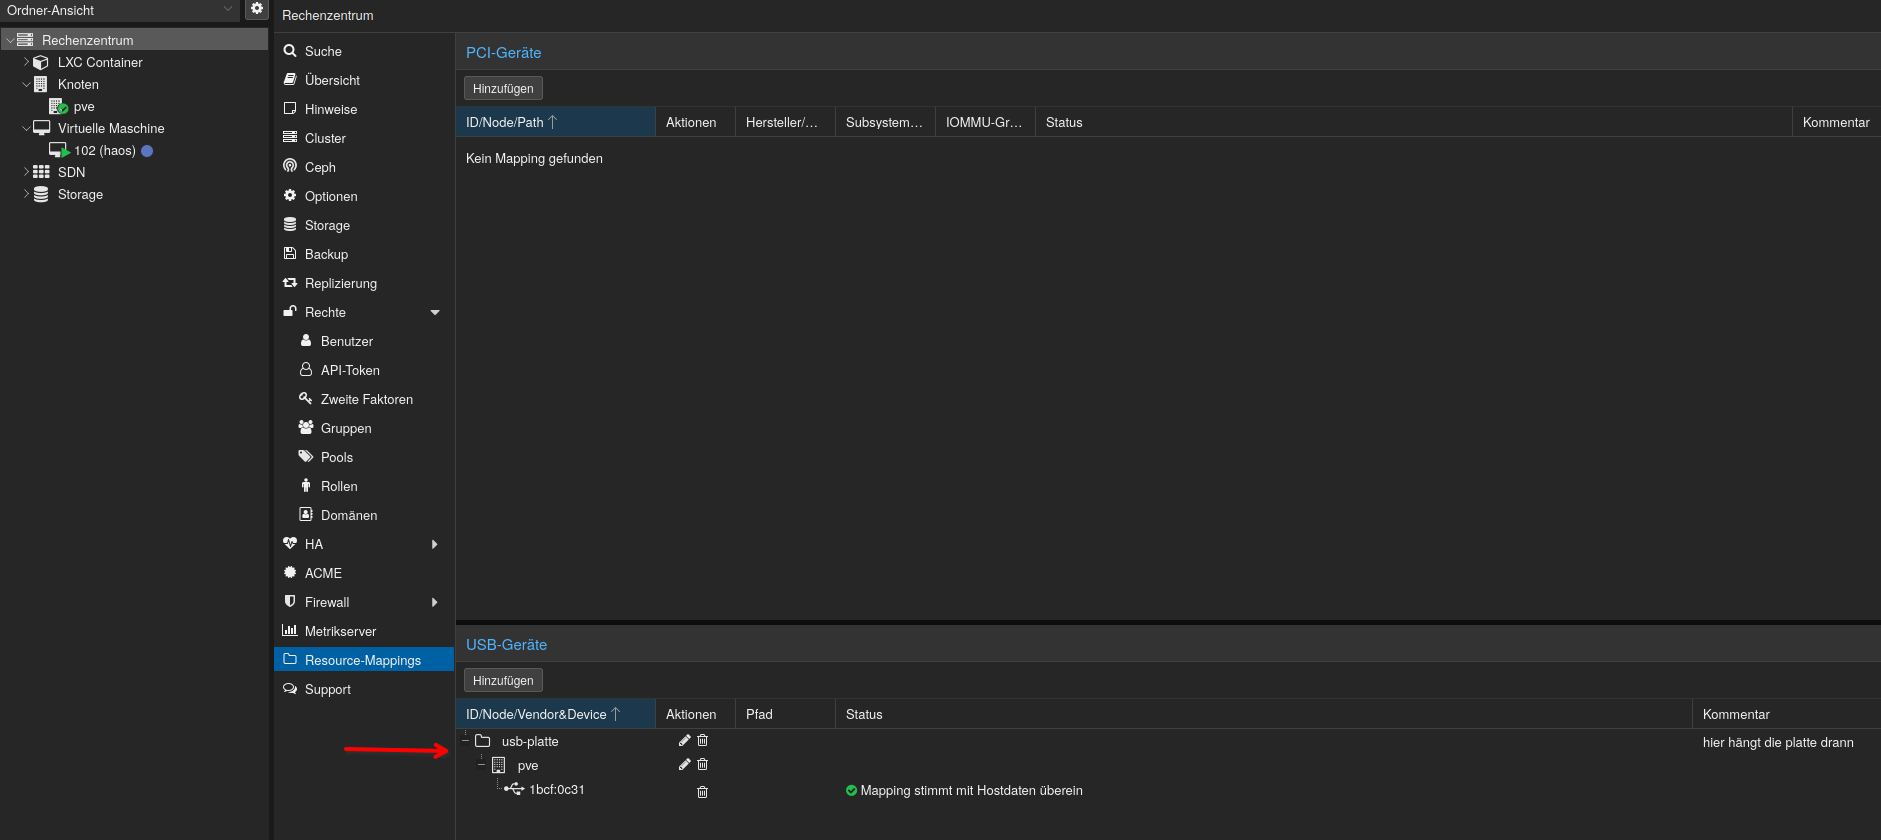Open the view settings gear icon

[257, 9]
